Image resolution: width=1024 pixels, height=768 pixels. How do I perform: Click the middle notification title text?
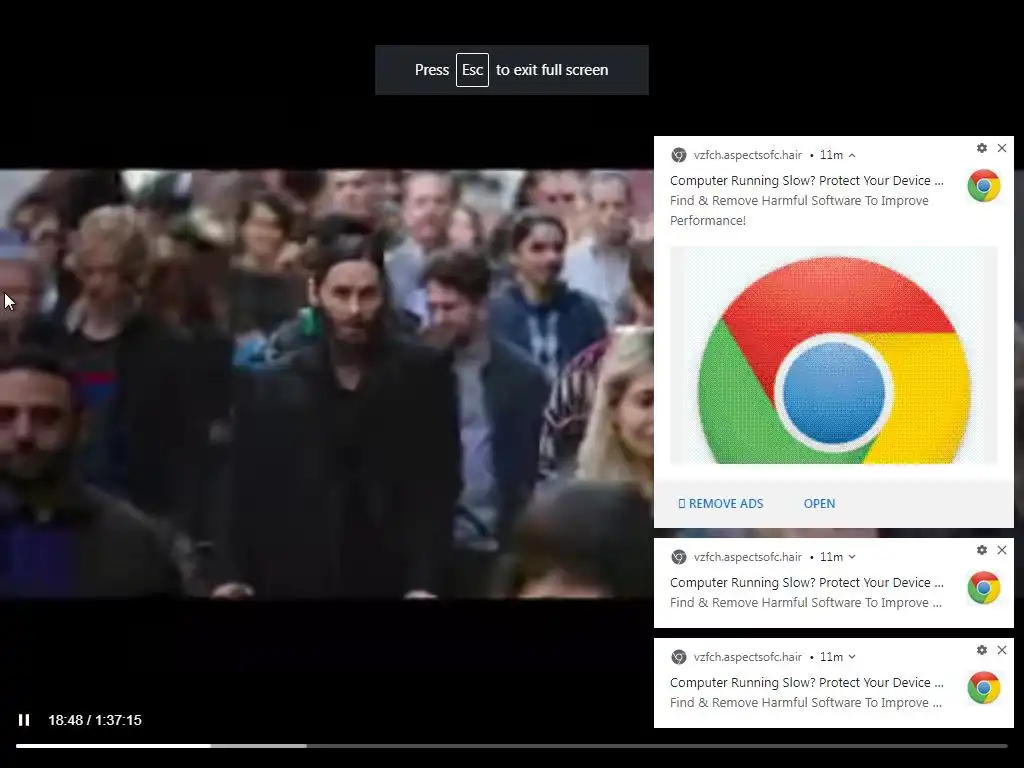(807, 583)
